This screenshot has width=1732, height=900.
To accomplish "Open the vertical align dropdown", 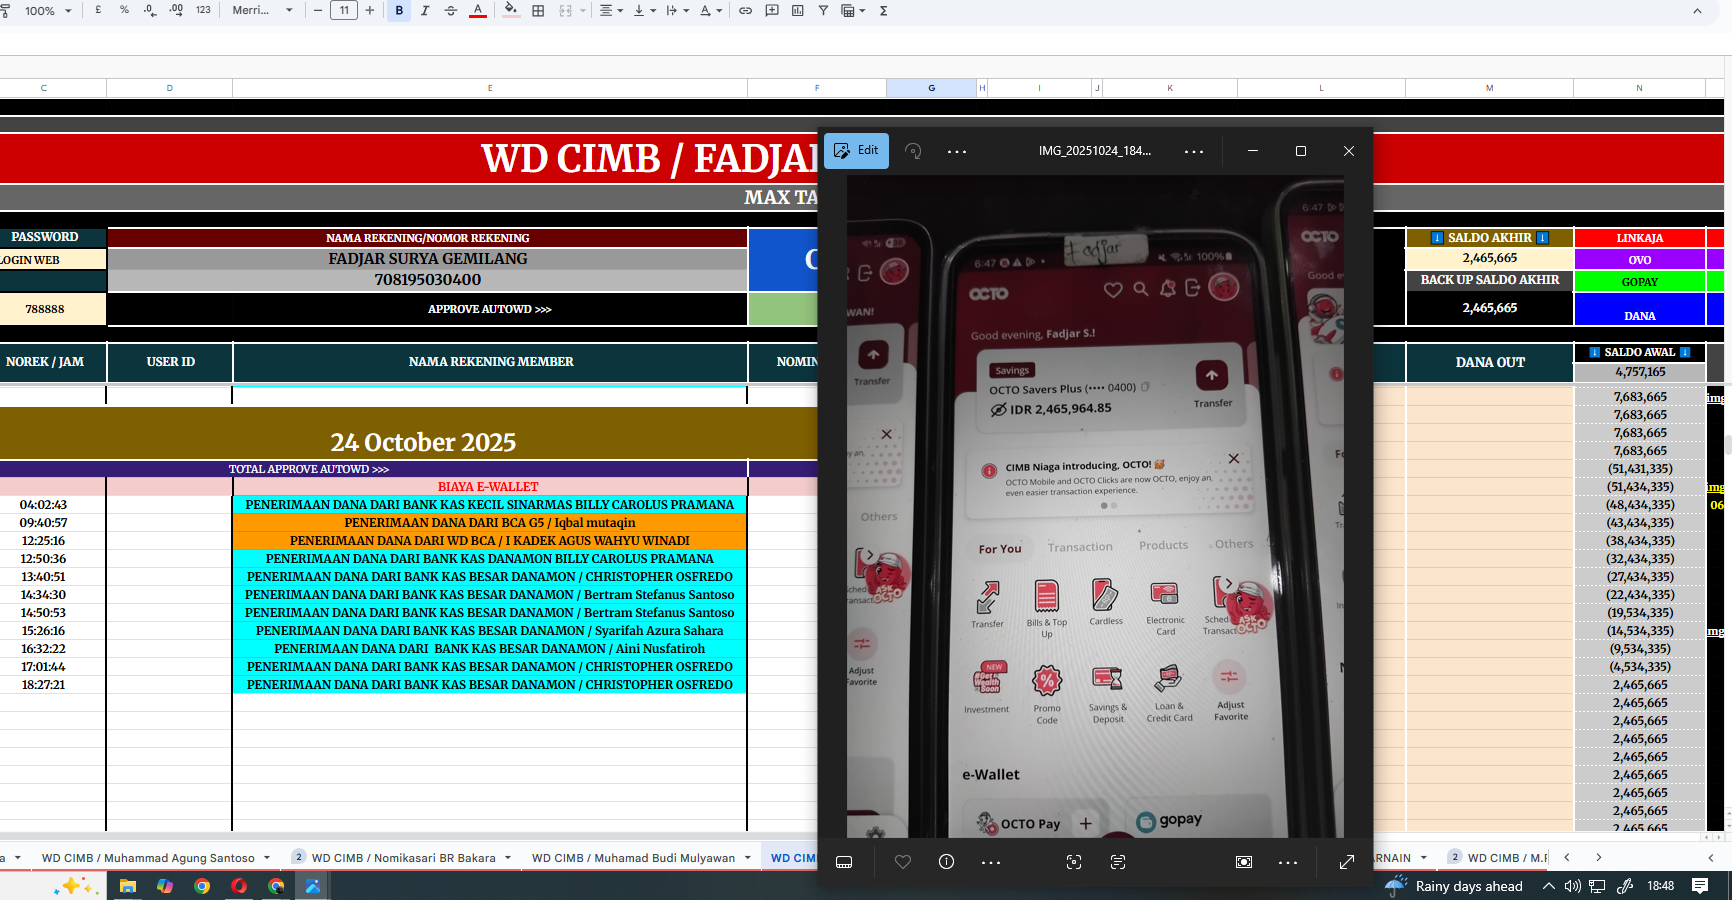I will (x=644, y=11).
